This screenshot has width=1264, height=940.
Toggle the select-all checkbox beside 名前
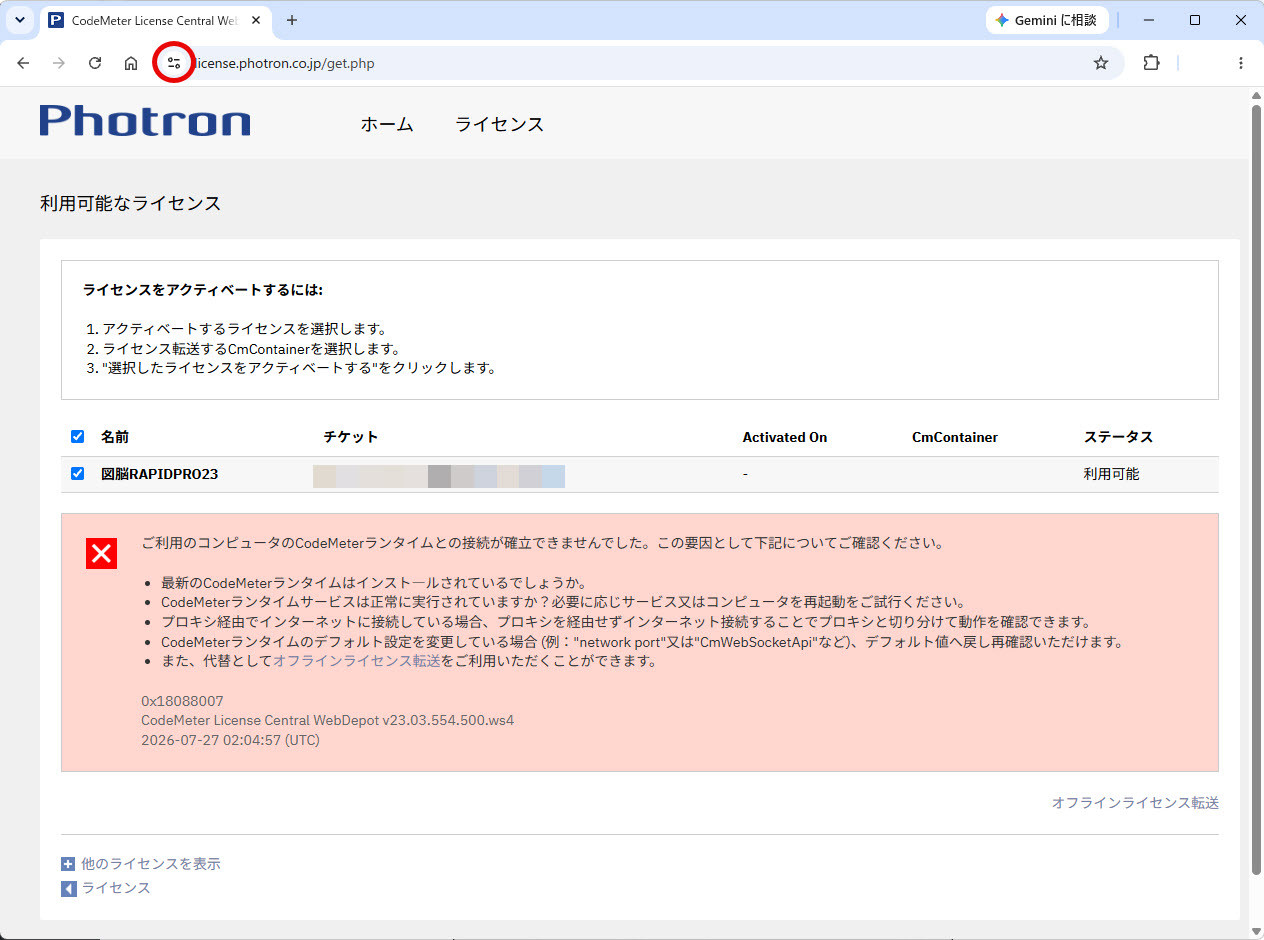pos(78,437)
